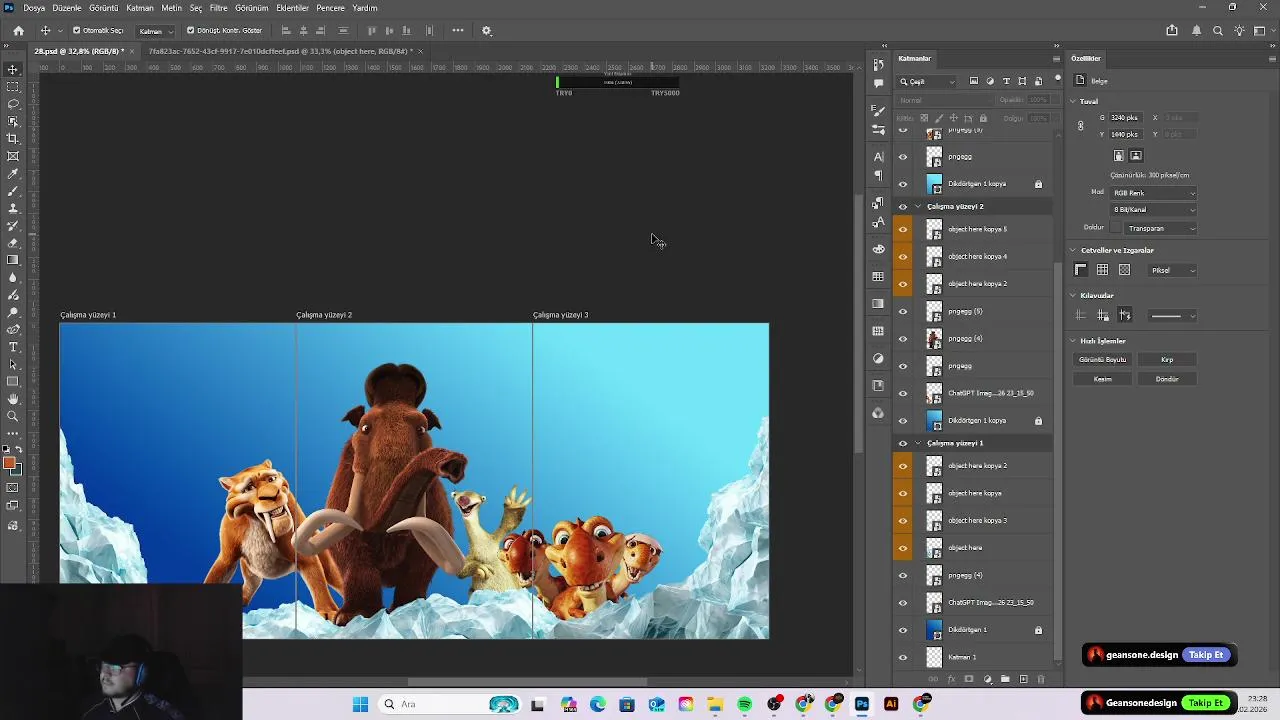The width and height of the screenshot is (1280, 720).
Task: Select the Brush tool
Action: tap(13, 191)
